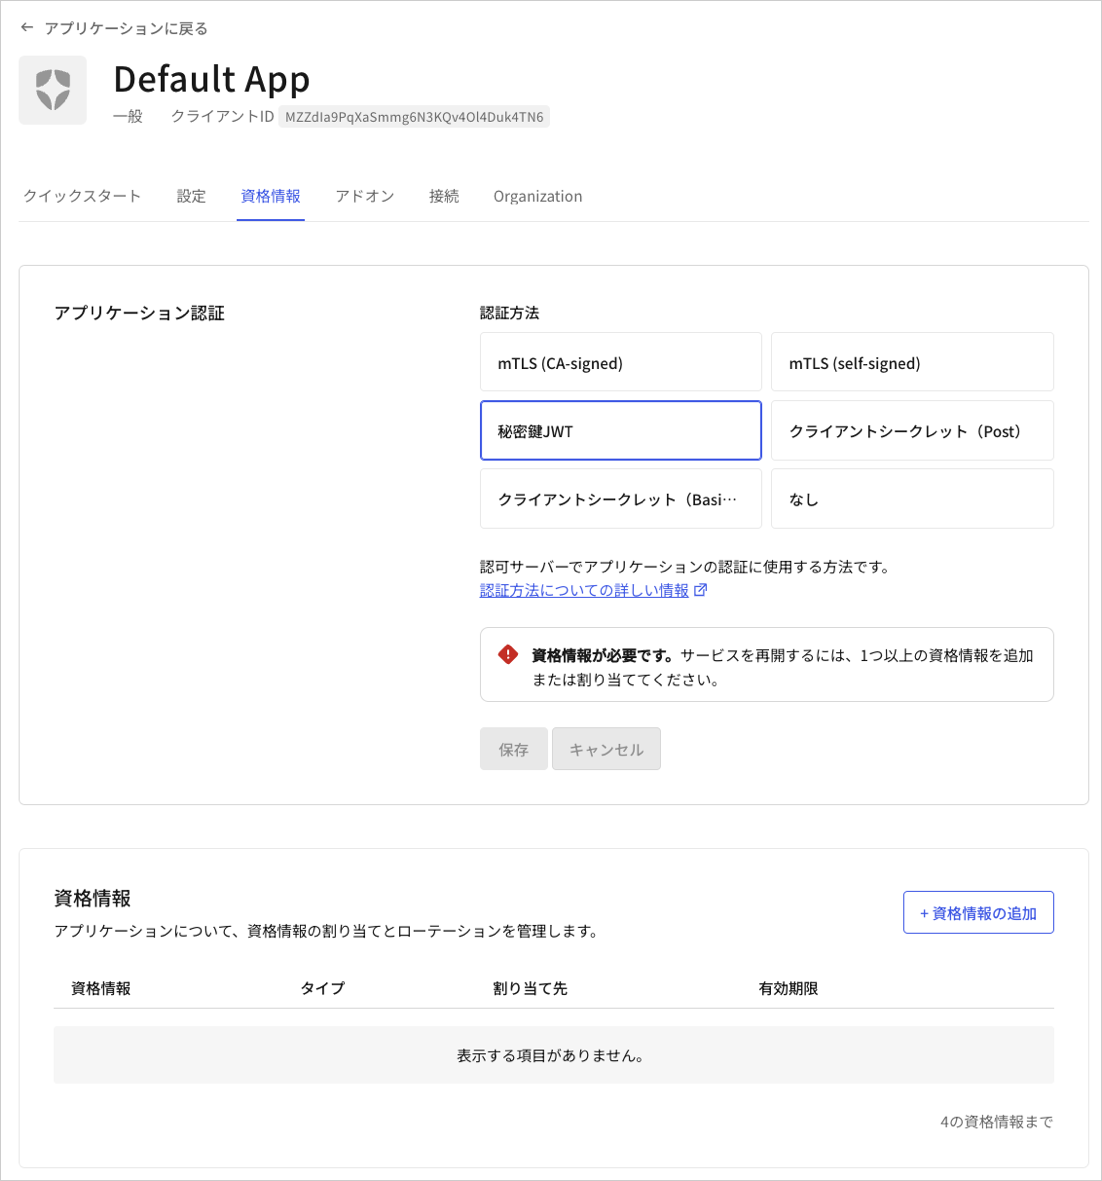Open the 認証方法についての詳しい情報 link
1102x1181 pixels.
[585, 590]
